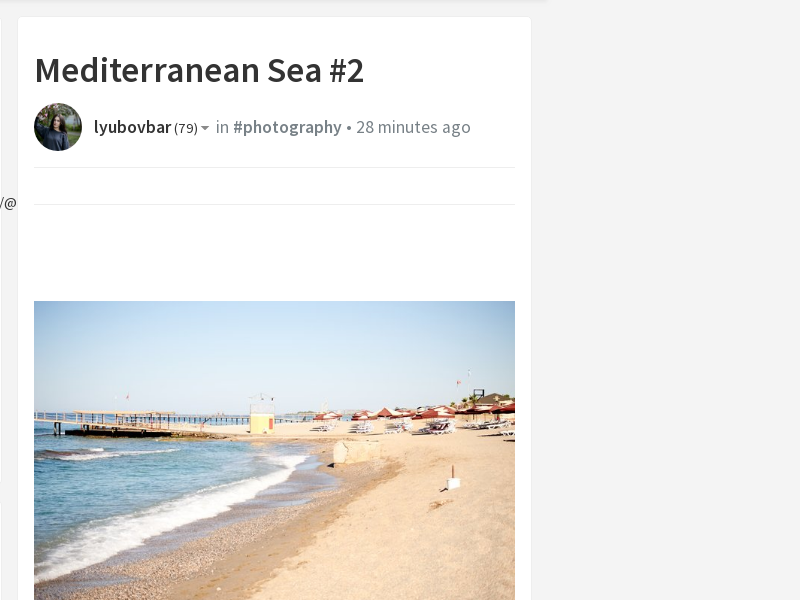
Task: Click the partial "/@" text at left edge
Action: [x=8, y=203]
